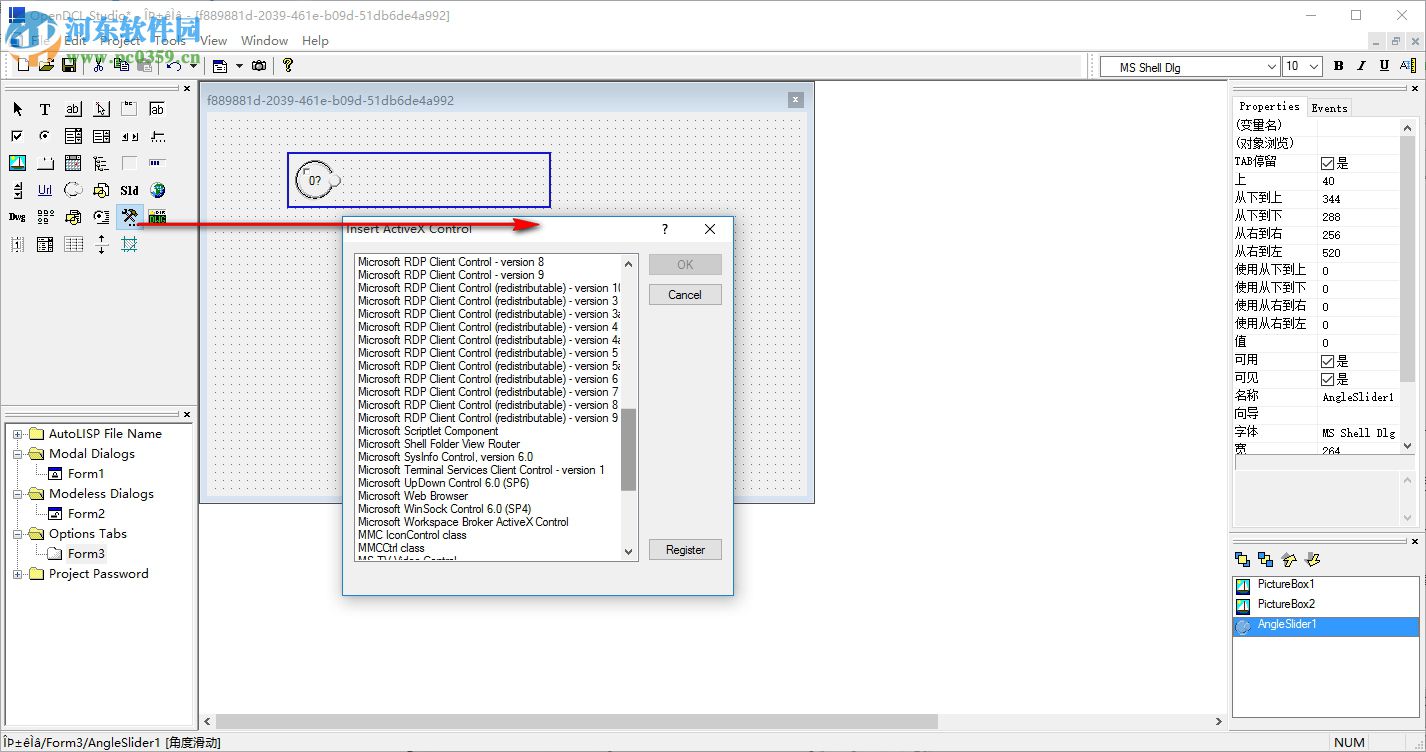Open the undo history dropdown arrow

193,65
